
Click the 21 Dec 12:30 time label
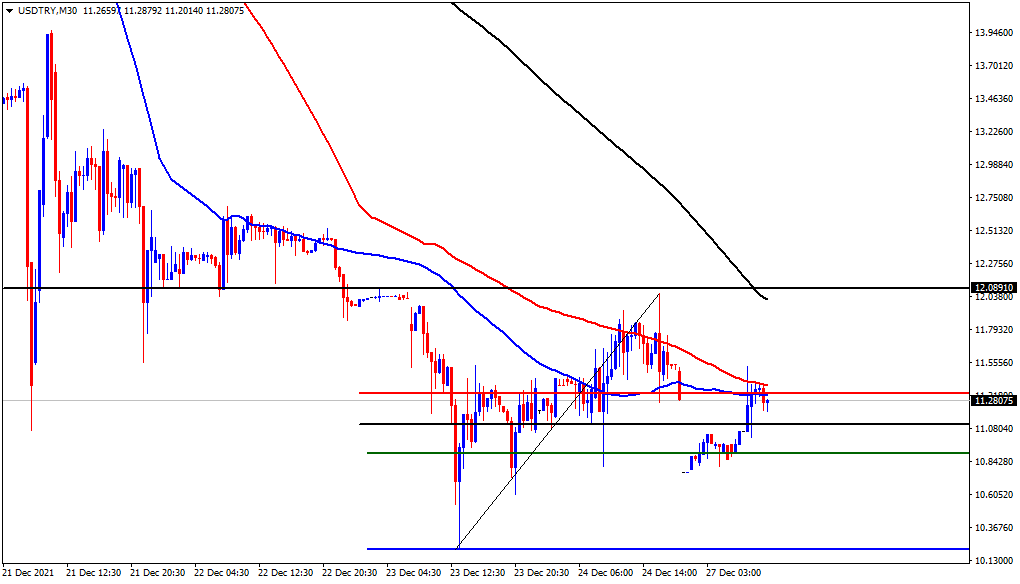point(94,573)
